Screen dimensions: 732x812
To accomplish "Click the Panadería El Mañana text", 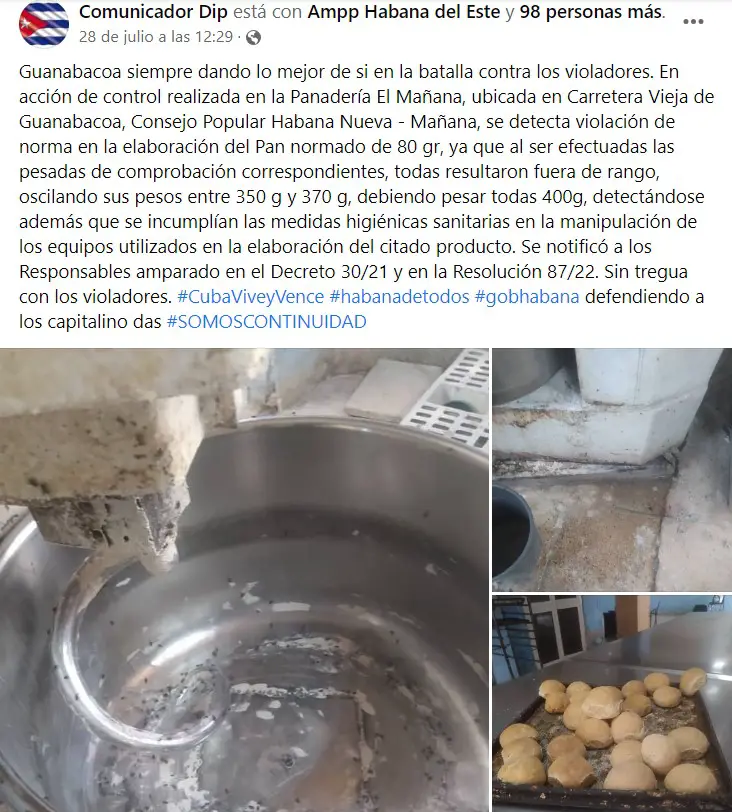I will tap(377, 97).
